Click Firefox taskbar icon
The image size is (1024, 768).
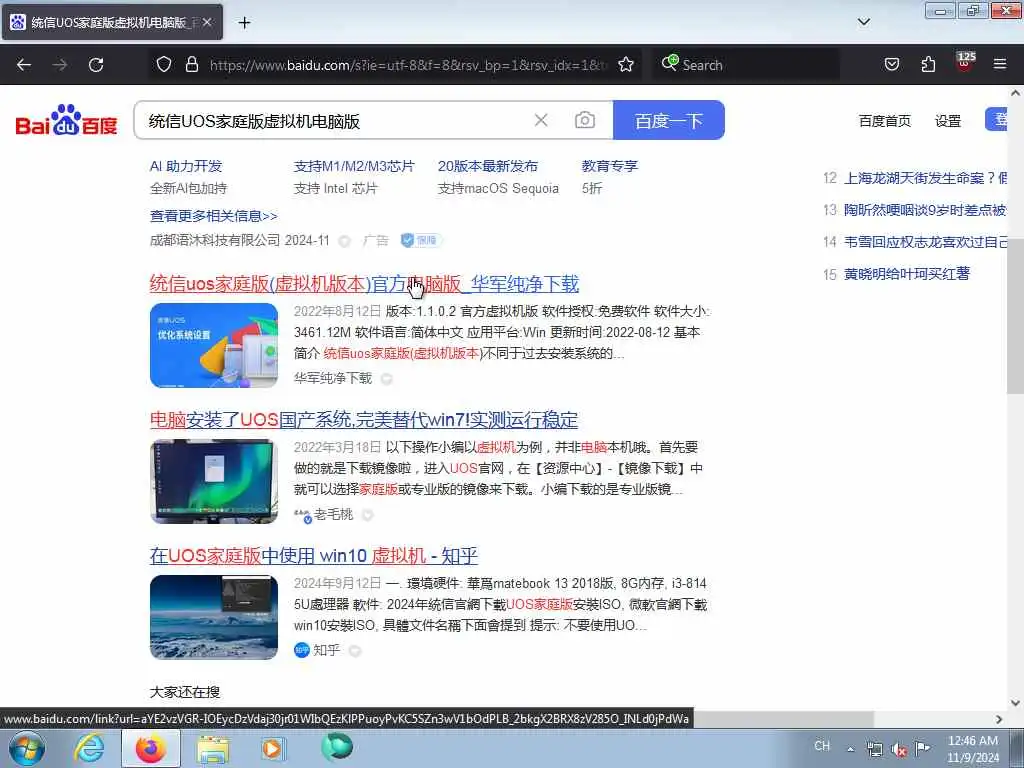[x=151, y=748]
